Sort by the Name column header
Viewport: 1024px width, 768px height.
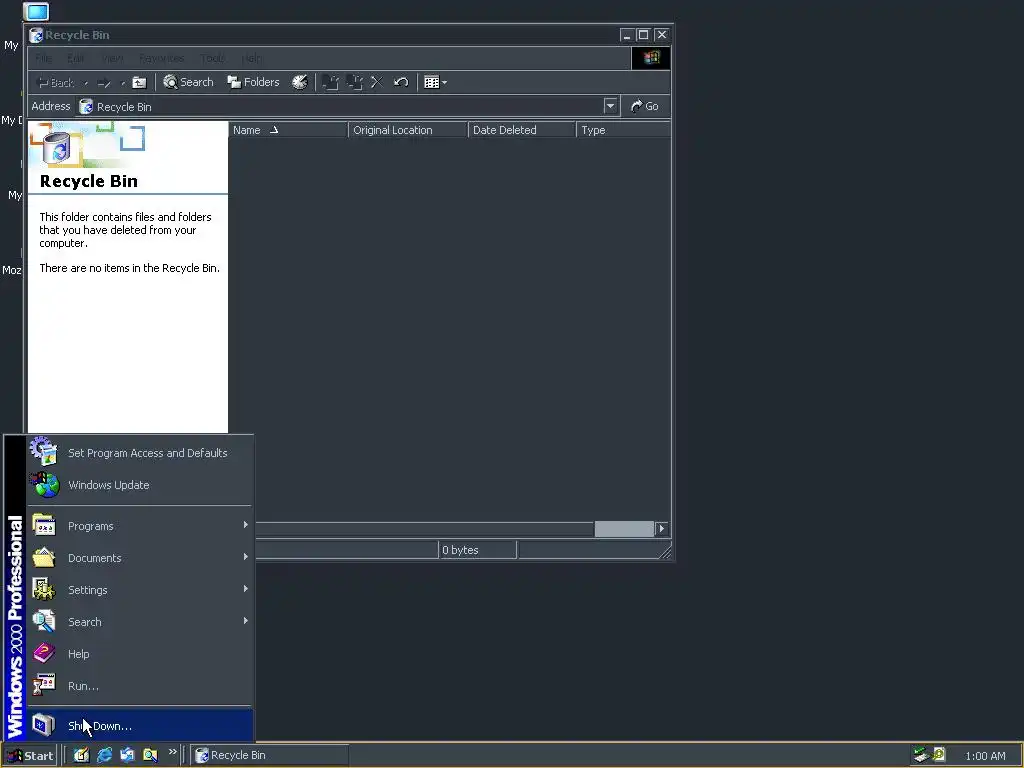(288, 130)
